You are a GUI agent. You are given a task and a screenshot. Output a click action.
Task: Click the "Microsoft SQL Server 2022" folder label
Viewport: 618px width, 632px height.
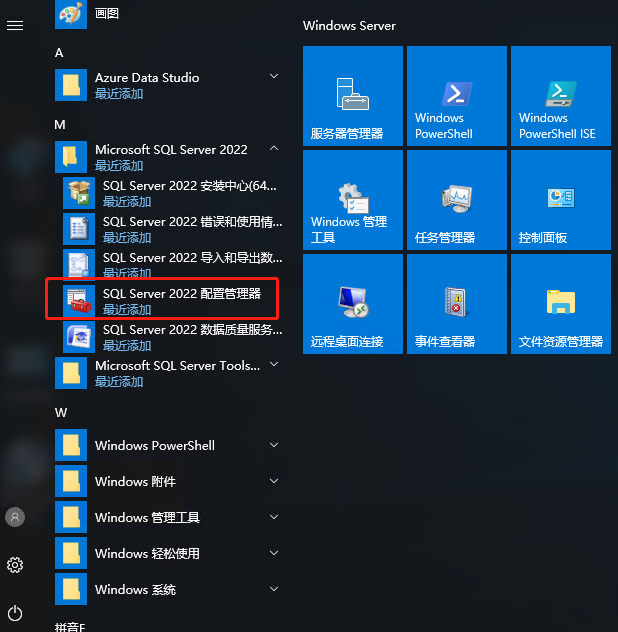171,150
